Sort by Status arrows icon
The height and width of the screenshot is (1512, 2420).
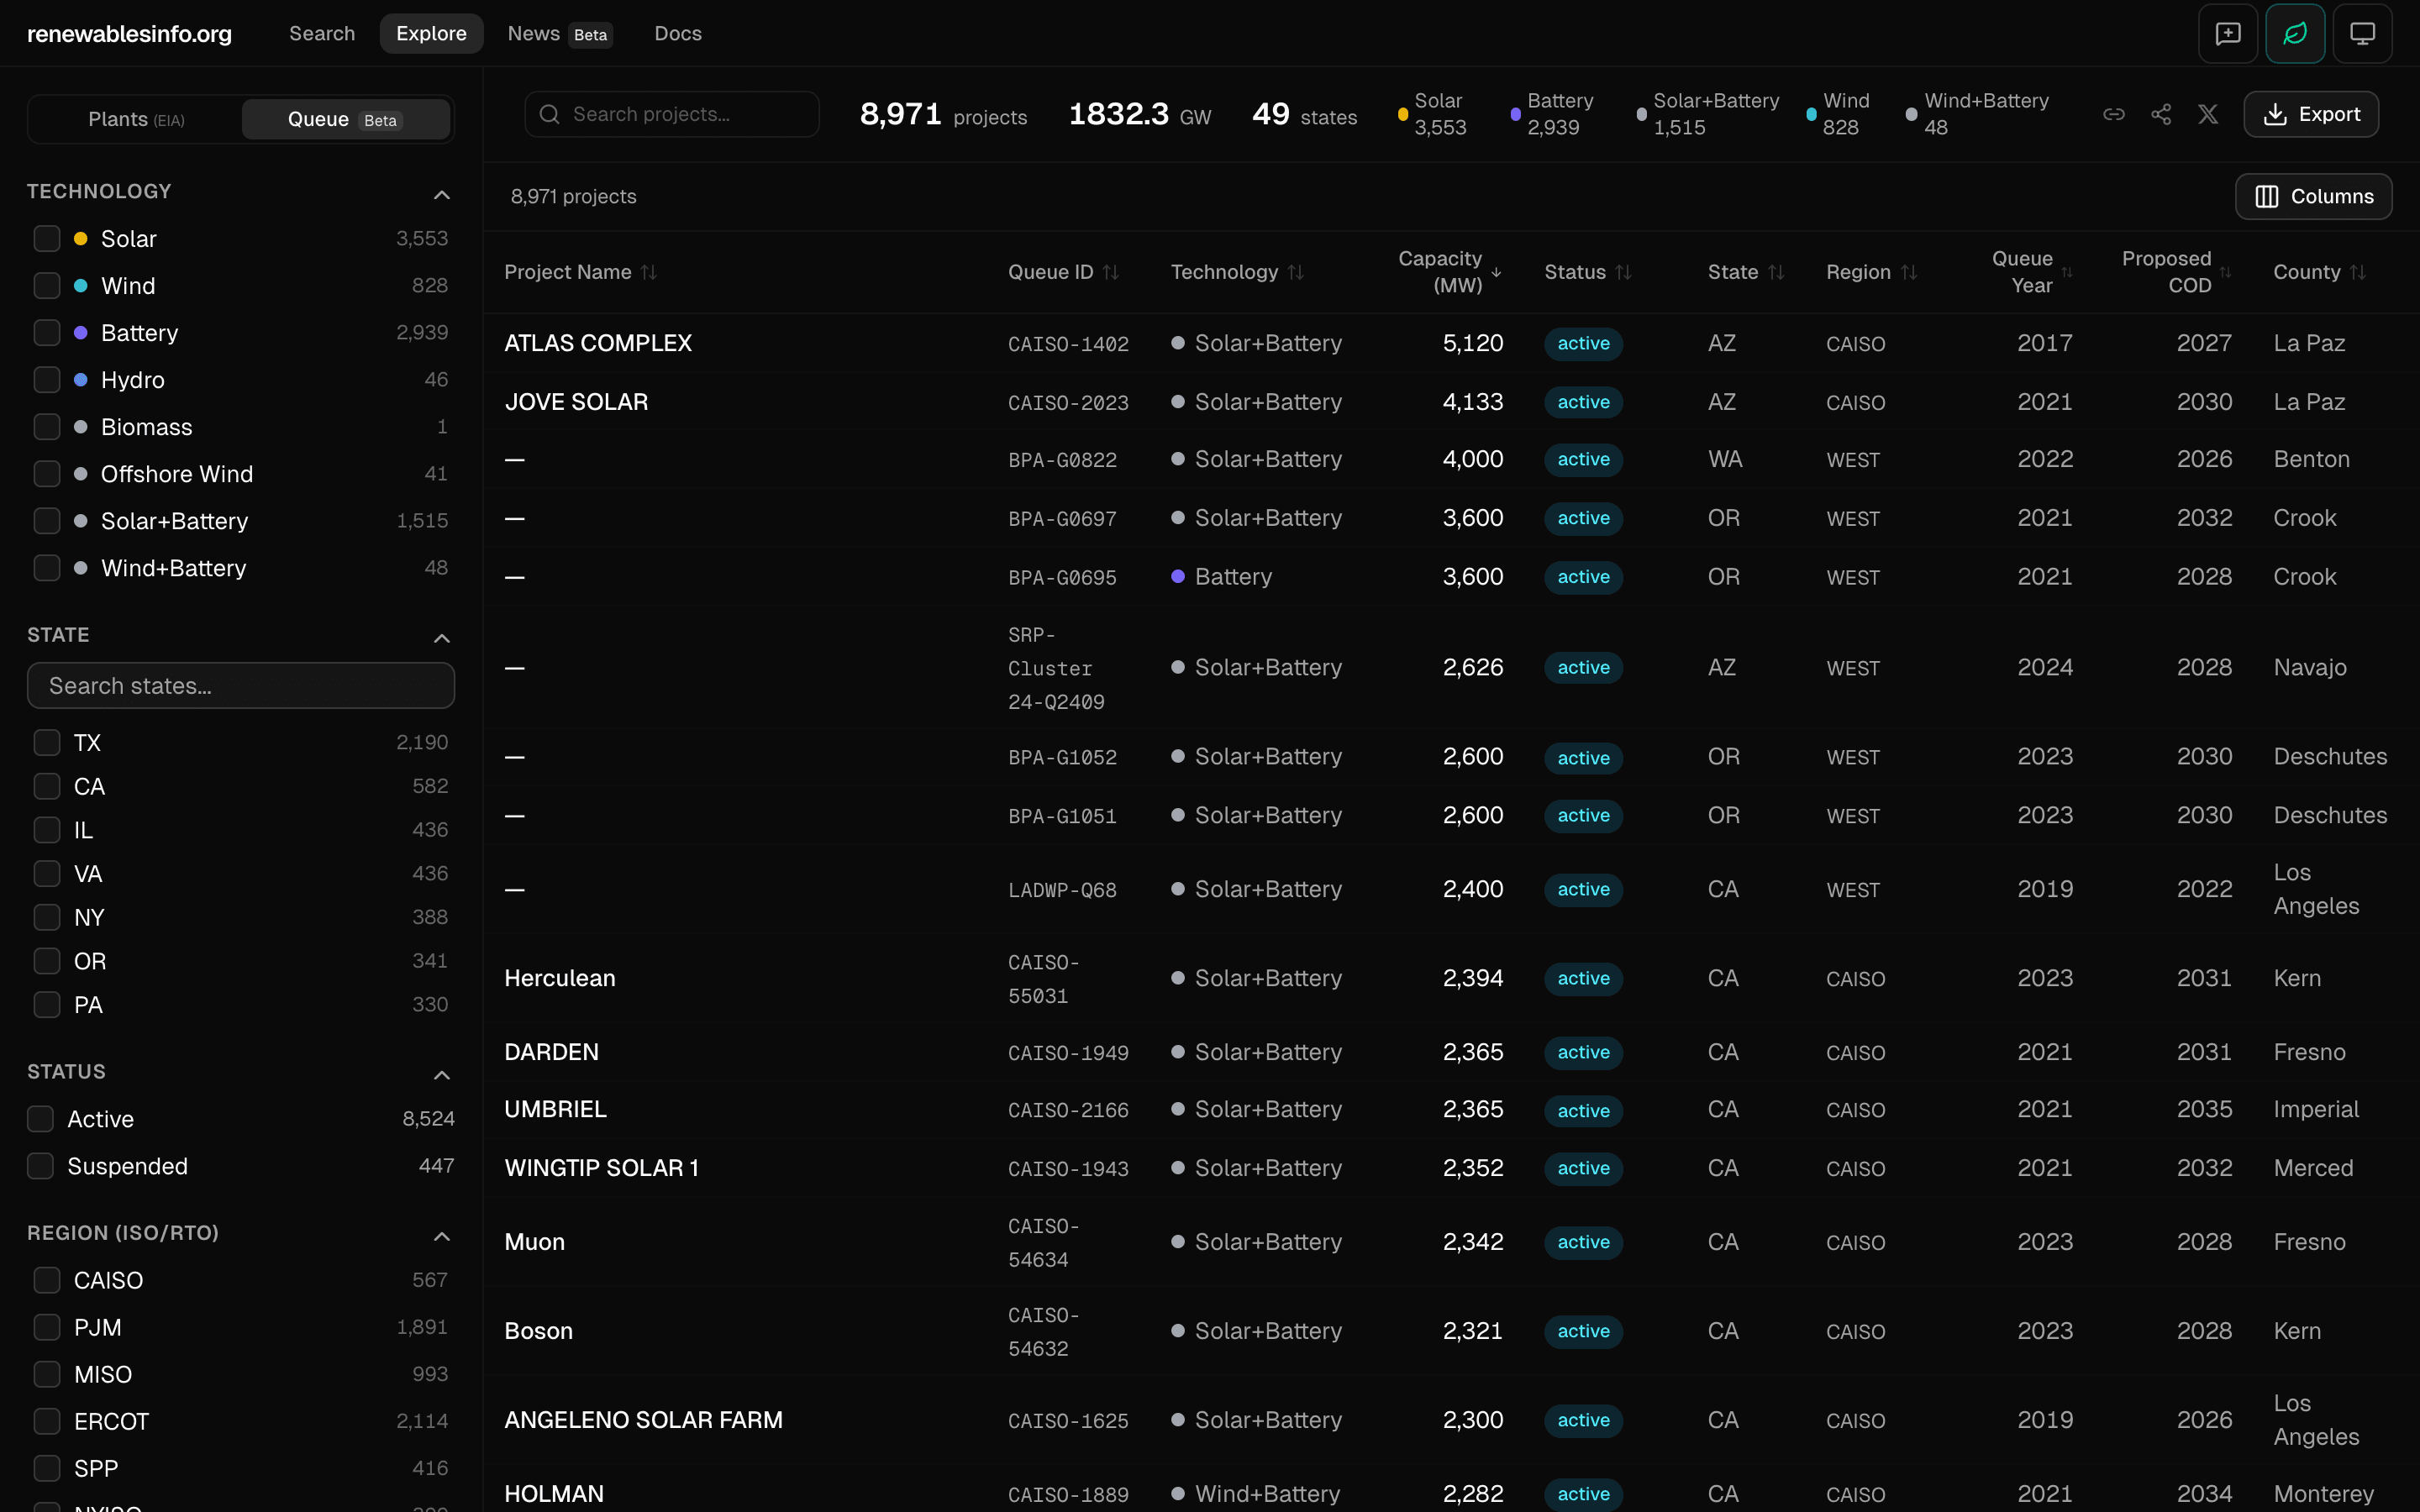1623,272
